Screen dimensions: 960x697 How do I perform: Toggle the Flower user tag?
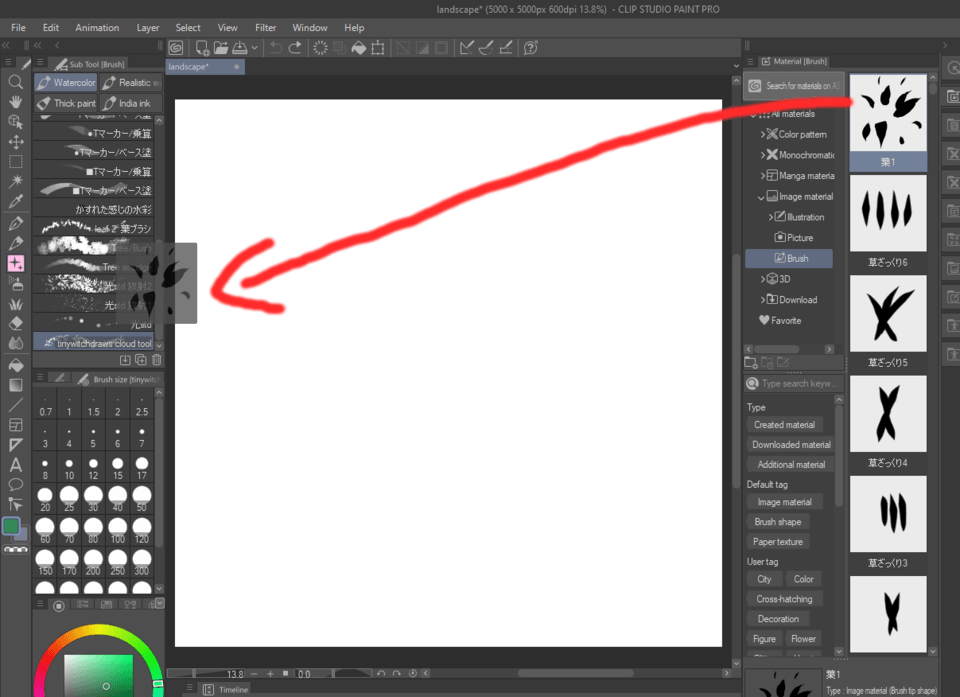coord(803,639)
